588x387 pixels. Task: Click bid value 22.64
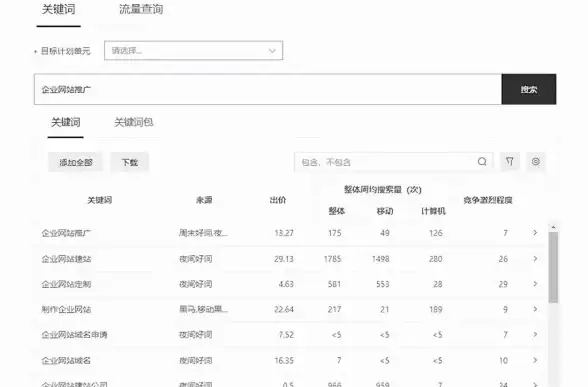(284, 309)
